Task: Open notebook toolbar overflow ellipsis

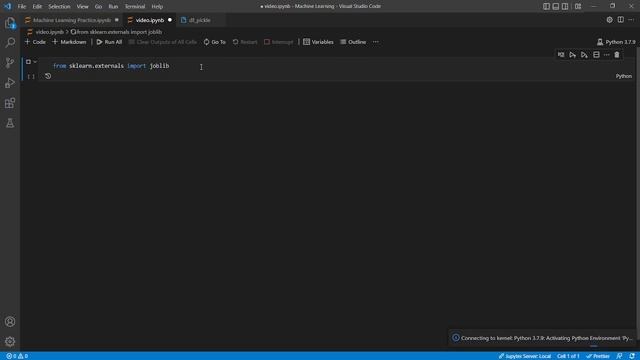Action: click(x=376, y=42)
